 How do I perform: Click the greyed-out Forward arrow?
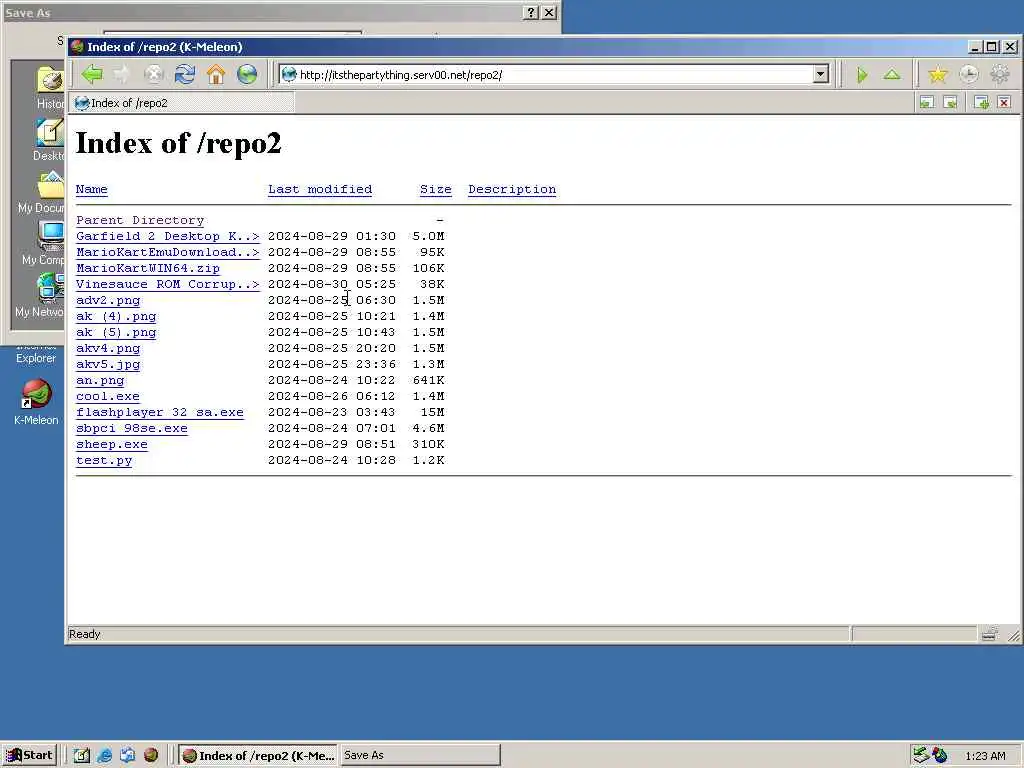click(123, 74)
